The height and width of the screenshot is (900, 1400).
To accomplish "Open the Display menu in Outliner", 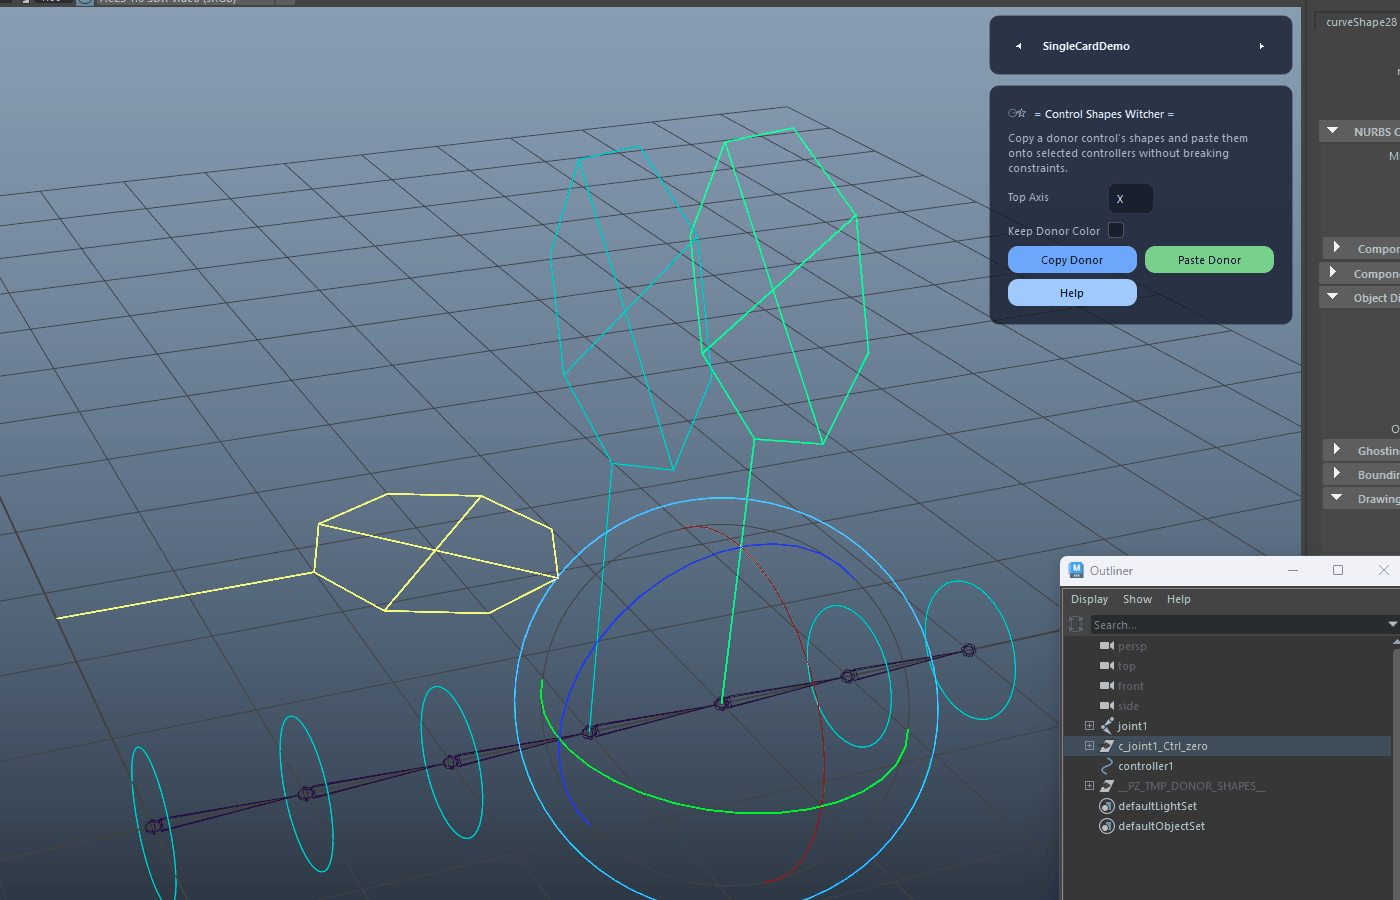I will pos(1089,599).
